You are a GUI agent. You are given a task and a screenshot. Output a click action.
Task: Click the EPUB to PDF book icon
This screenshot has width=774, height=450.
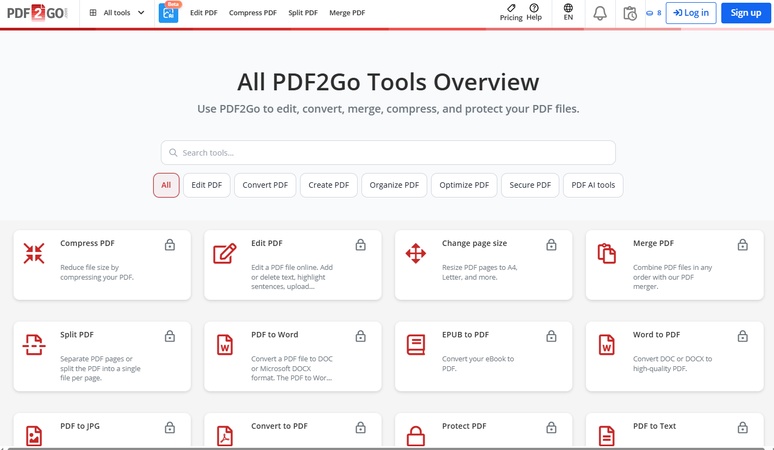pyautogui.click(x=416, y=345)
